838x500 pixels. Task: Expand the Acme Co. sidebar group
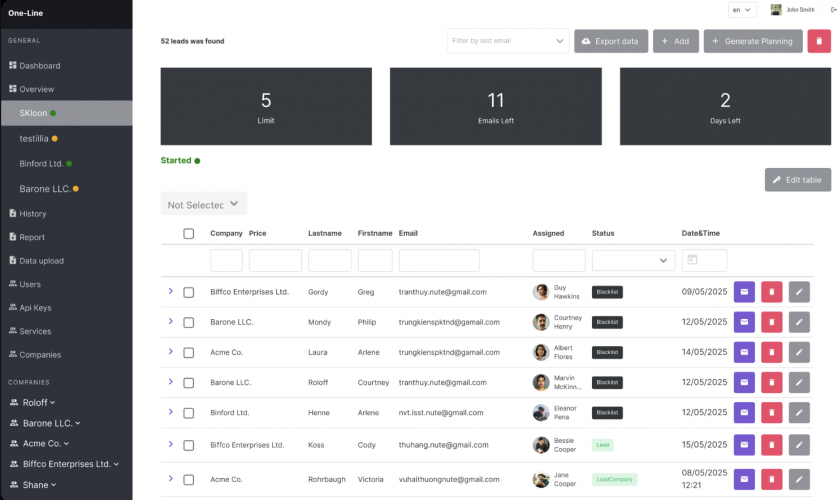click(39, 443)
